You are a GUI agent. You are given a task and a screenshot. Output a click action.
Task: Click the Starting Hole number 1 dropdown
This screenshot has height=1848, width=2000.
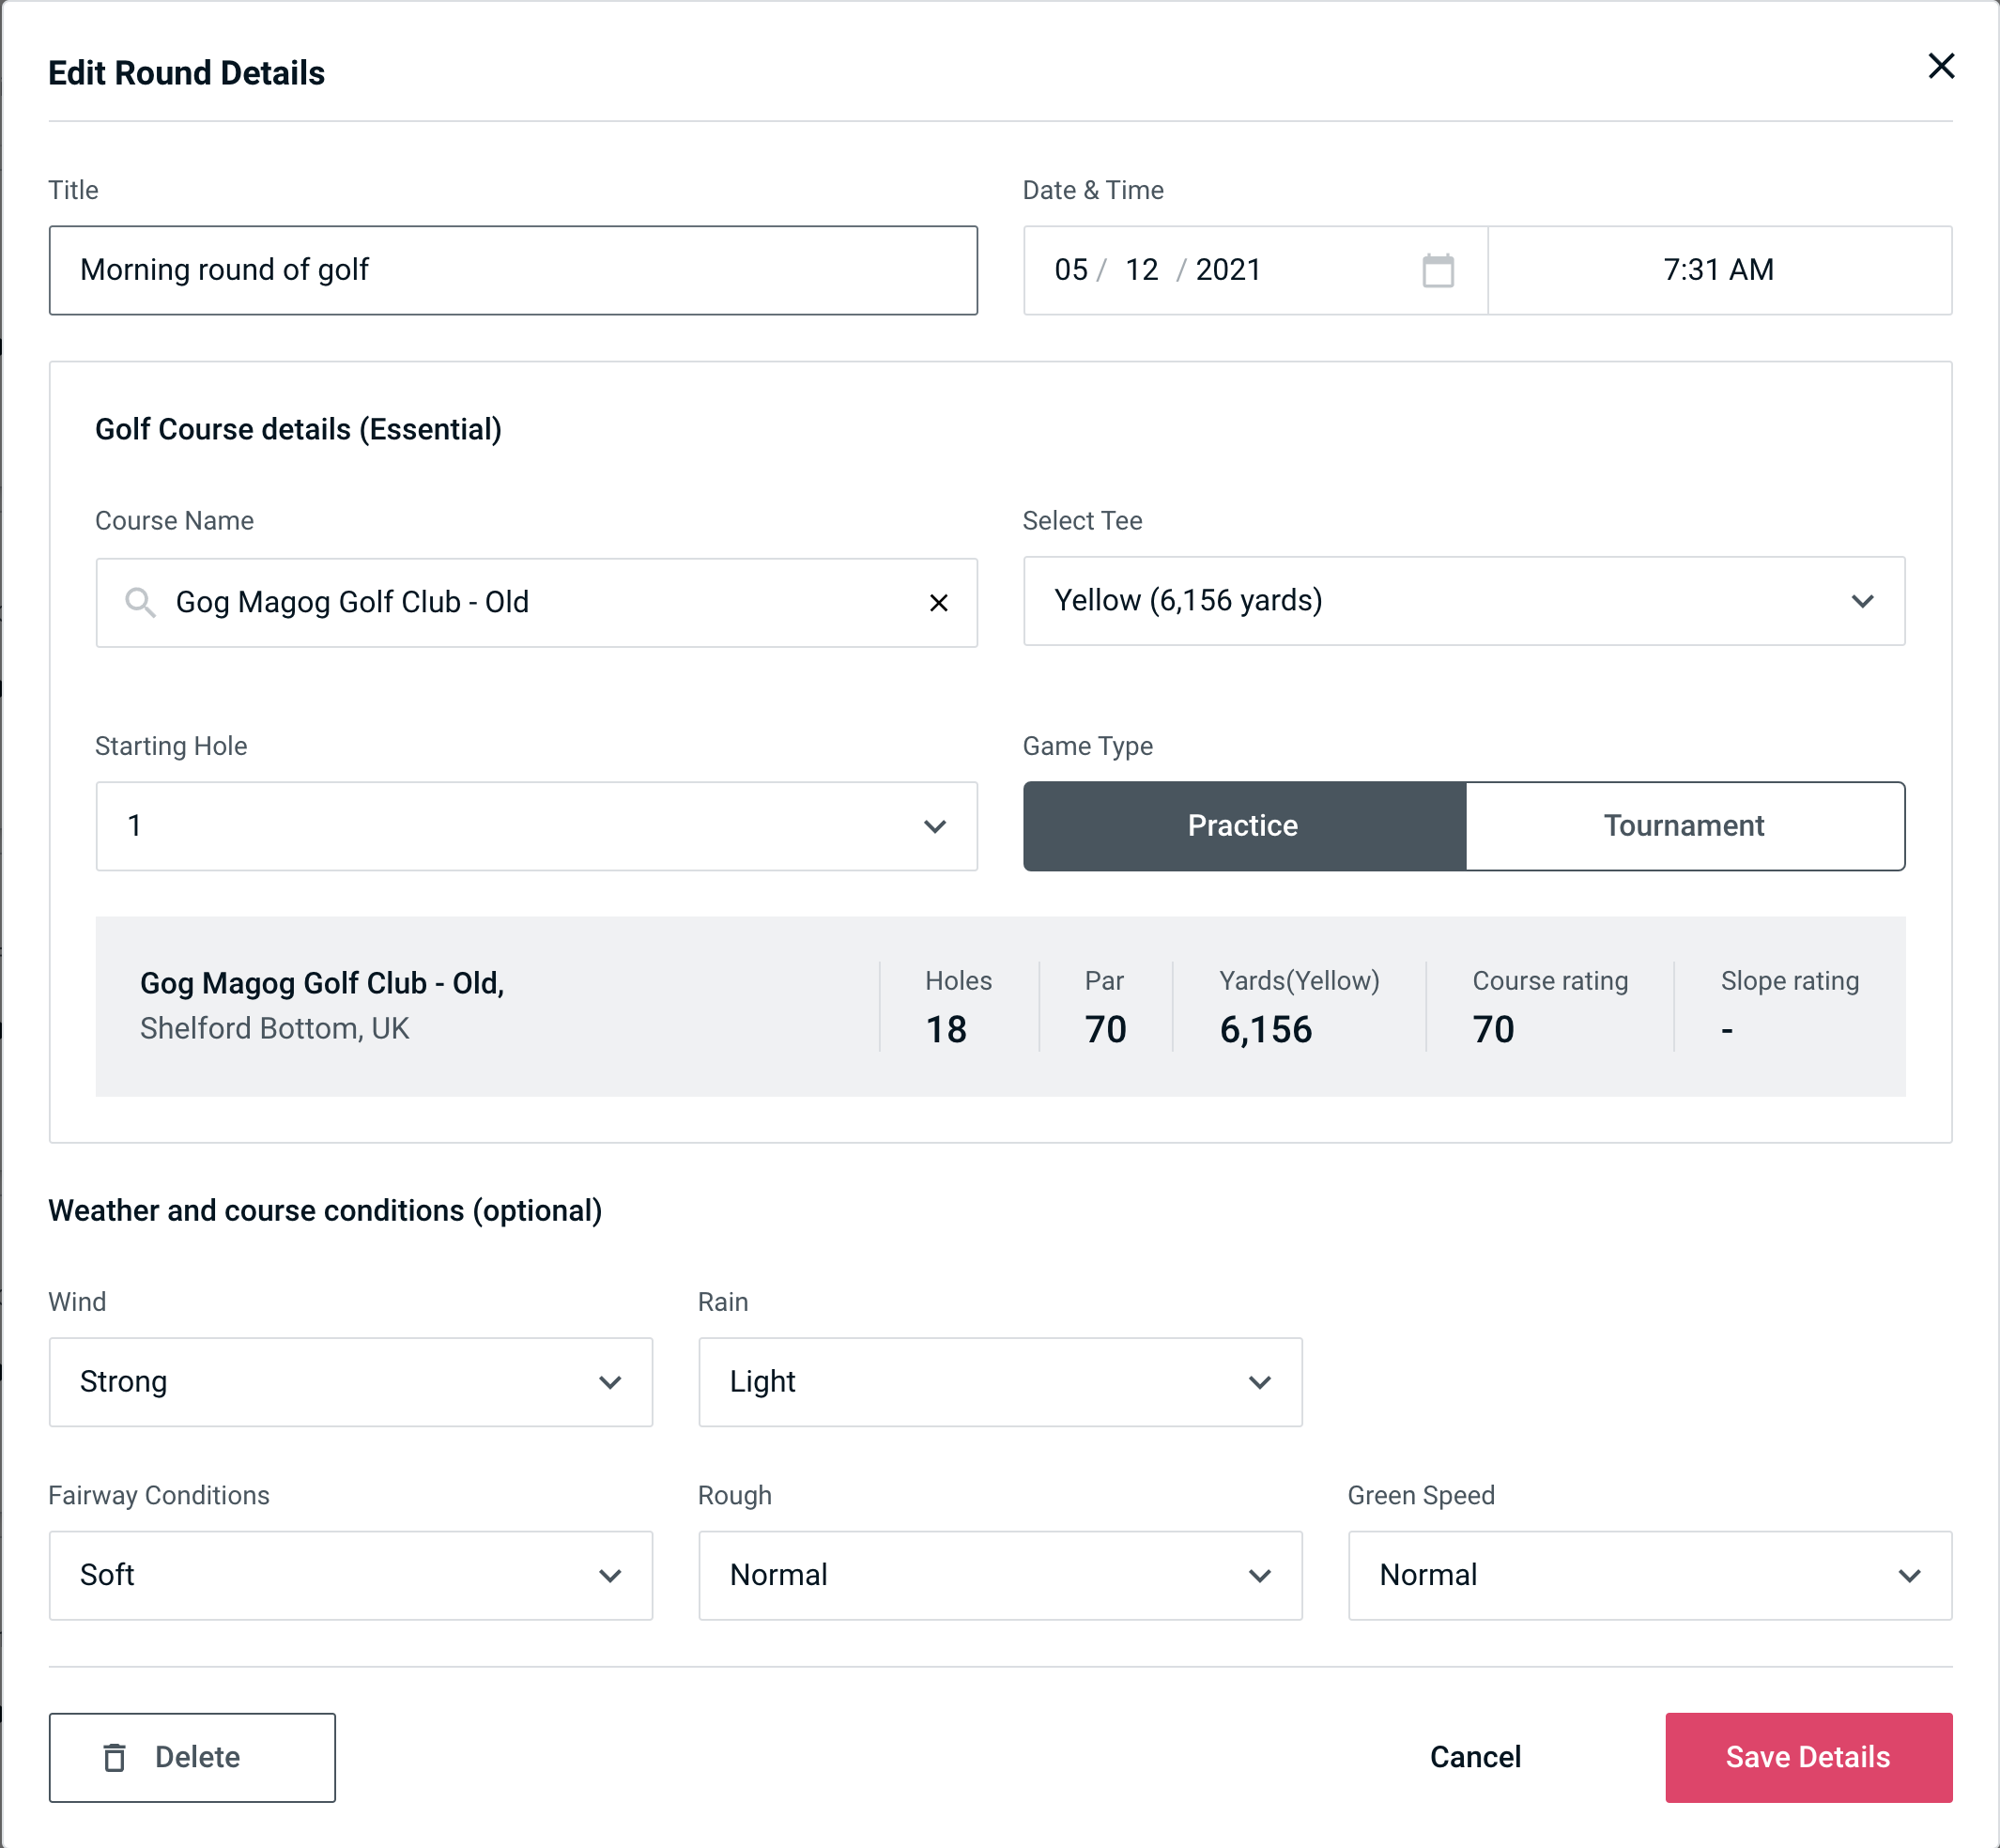tap(535, 827)
